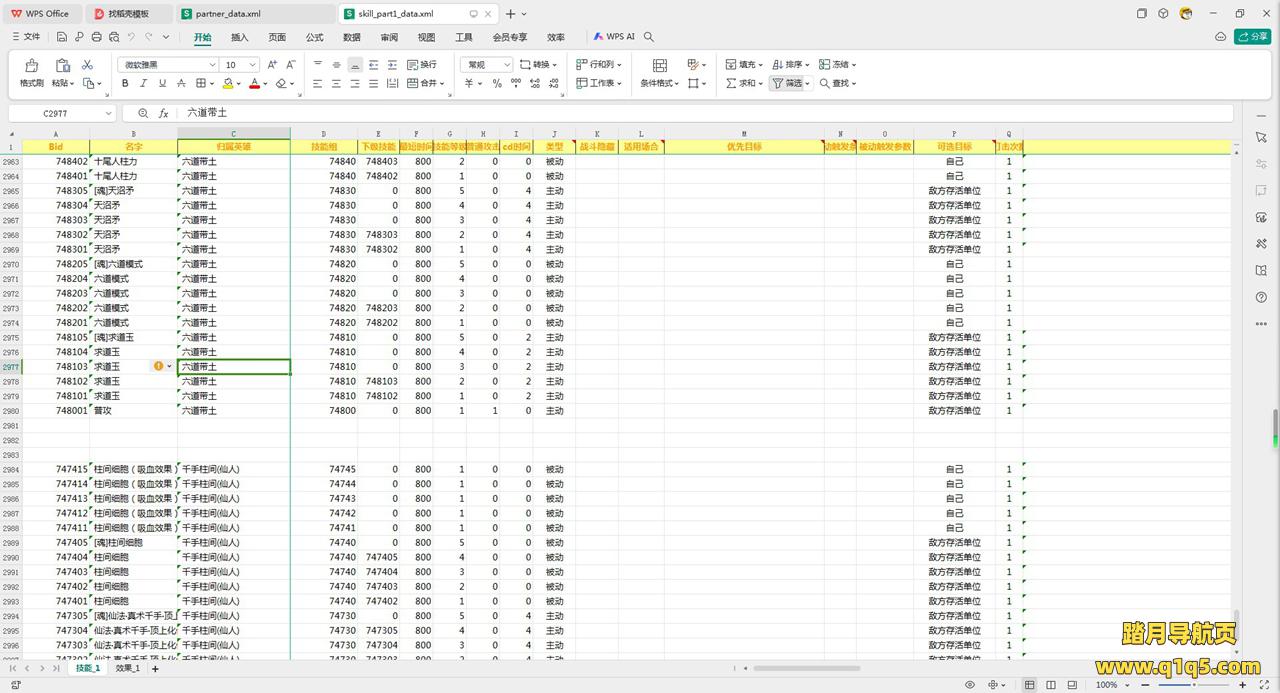
Task: Click the insert function fx icon
Action: coord(163,114)
